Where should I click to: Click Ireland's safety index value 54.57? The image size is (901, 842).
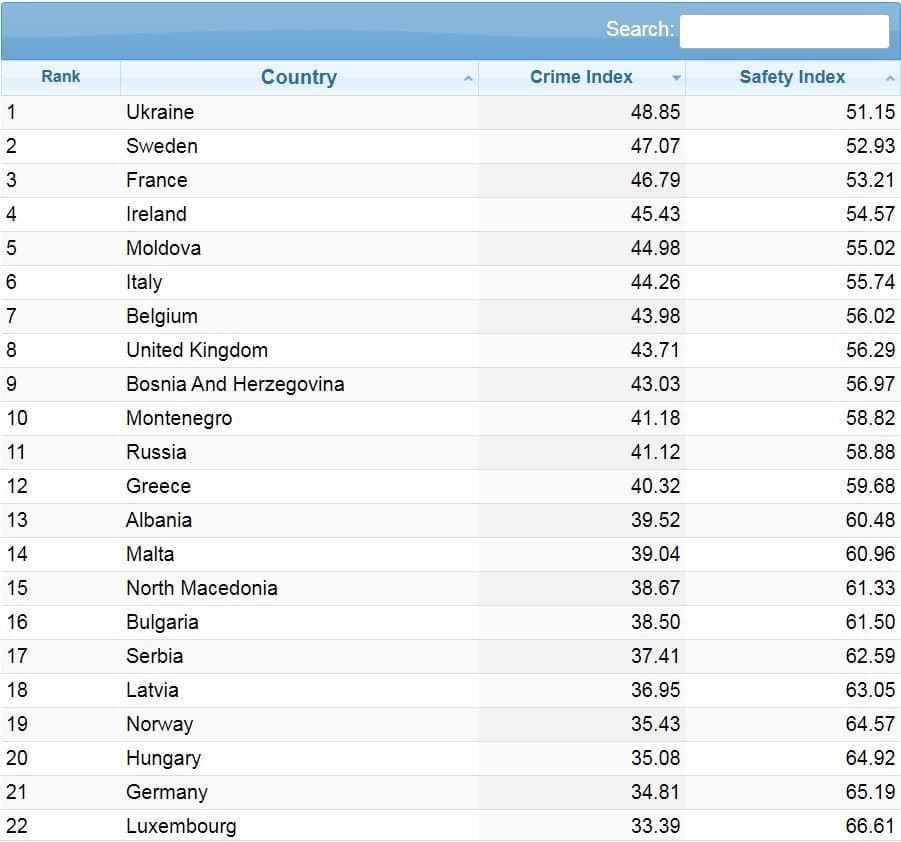[x=870, y=214]
